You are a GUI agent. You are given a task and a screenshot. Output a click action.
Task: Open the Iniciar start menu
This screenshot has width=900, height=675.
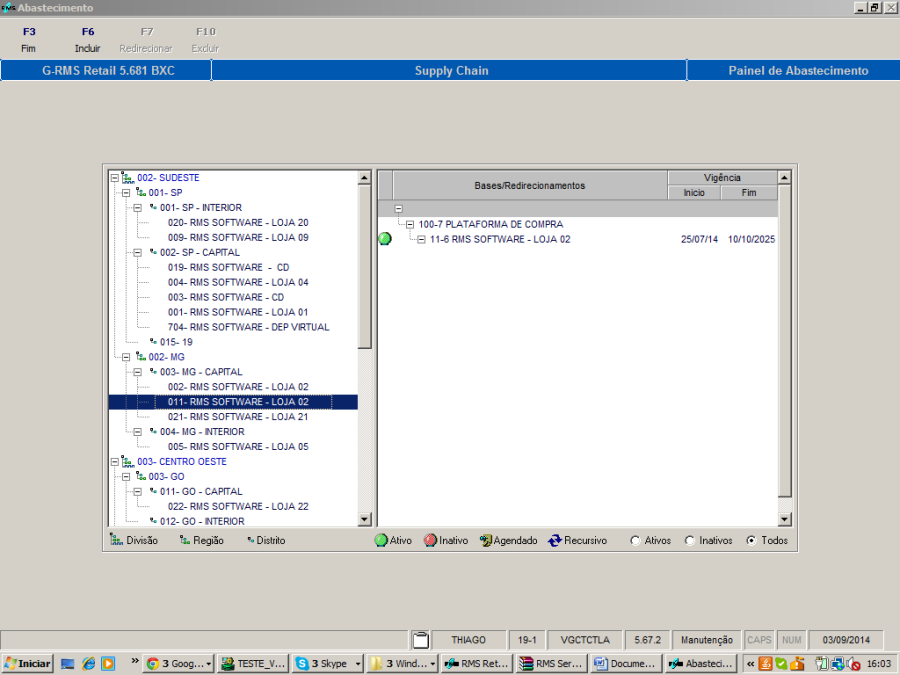click(27, 663)
